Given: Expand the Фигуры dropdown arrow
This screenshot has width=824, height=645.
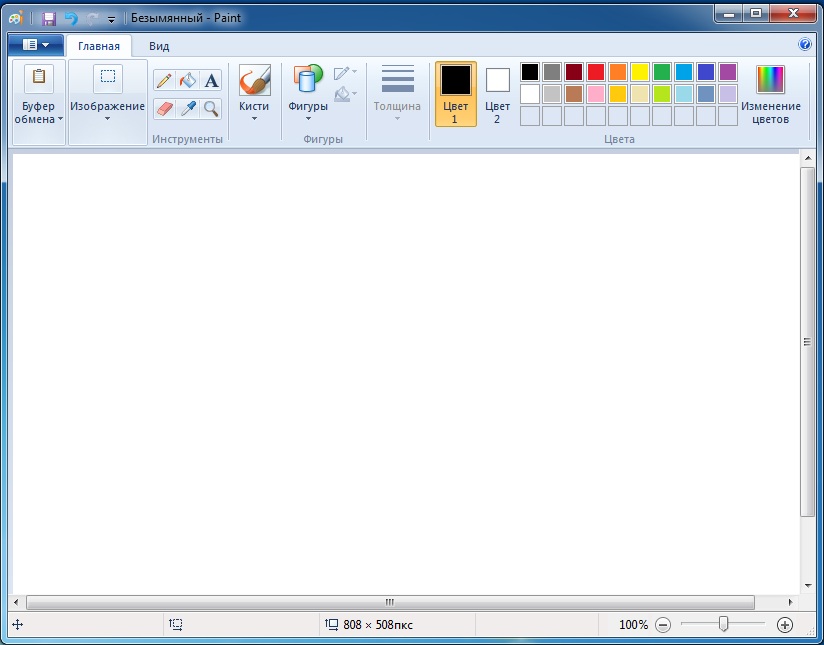Looking at the screenshot, I should (308, 119).
